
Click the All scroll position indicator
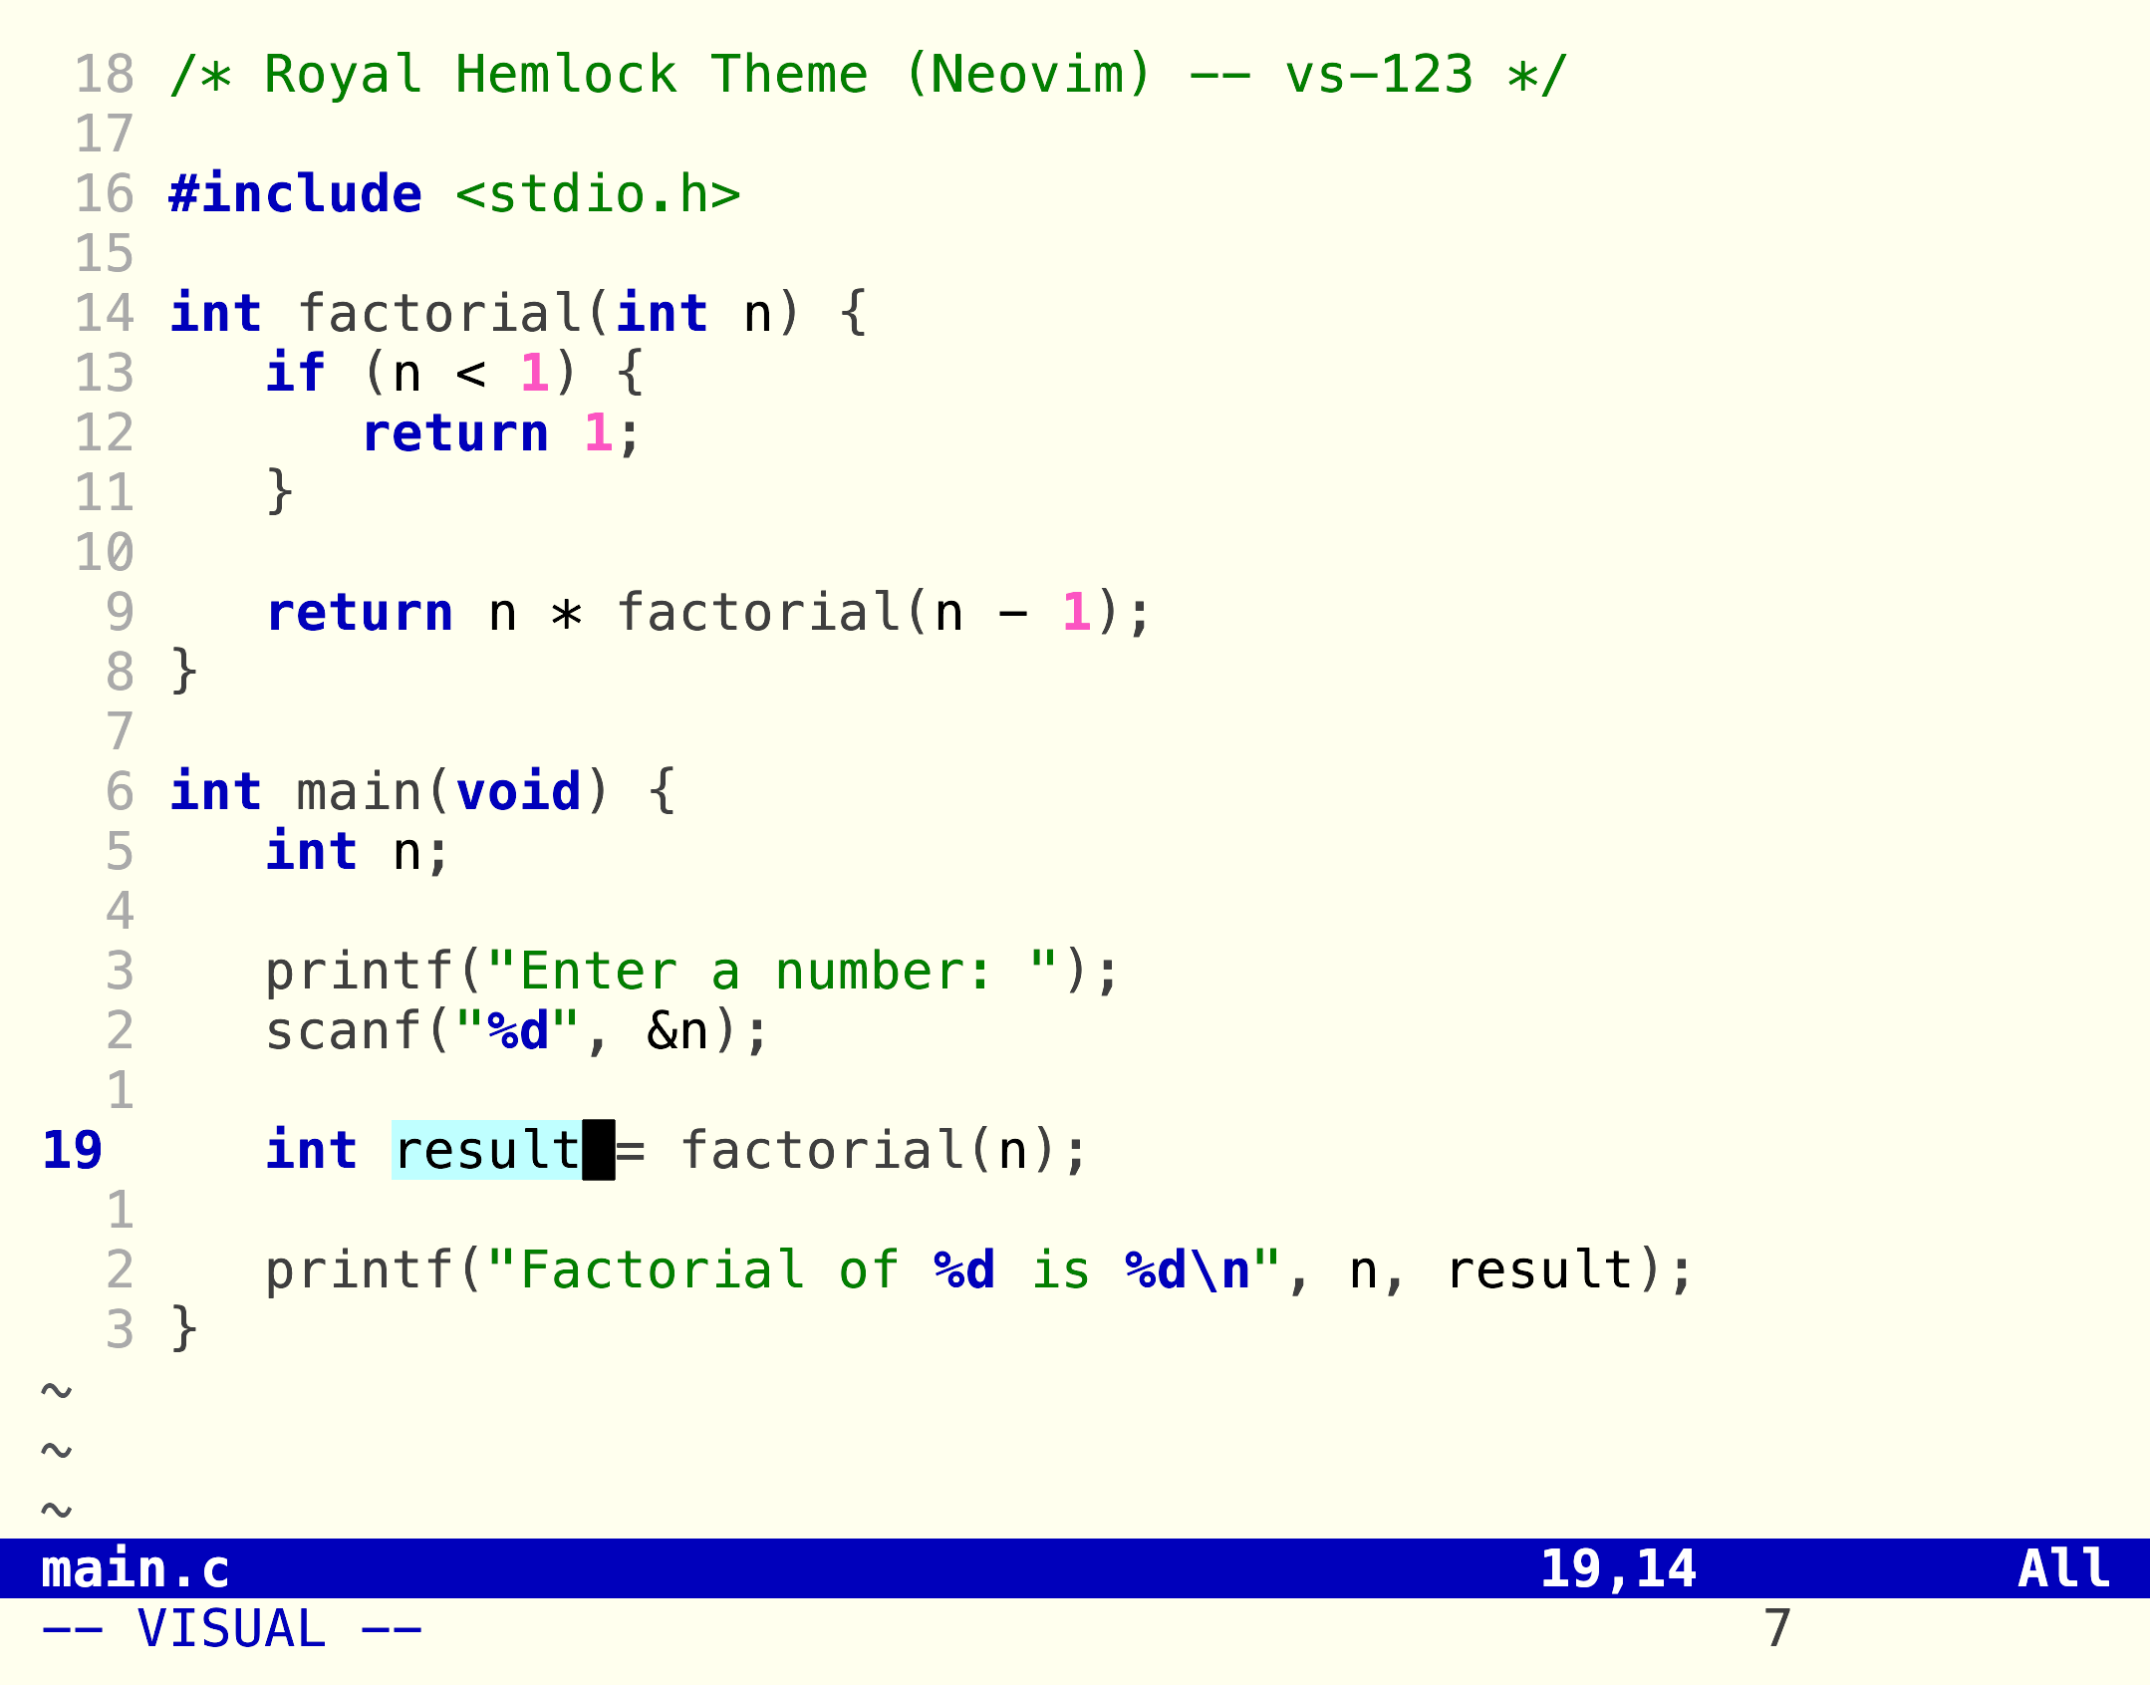click(2064, 1568)
